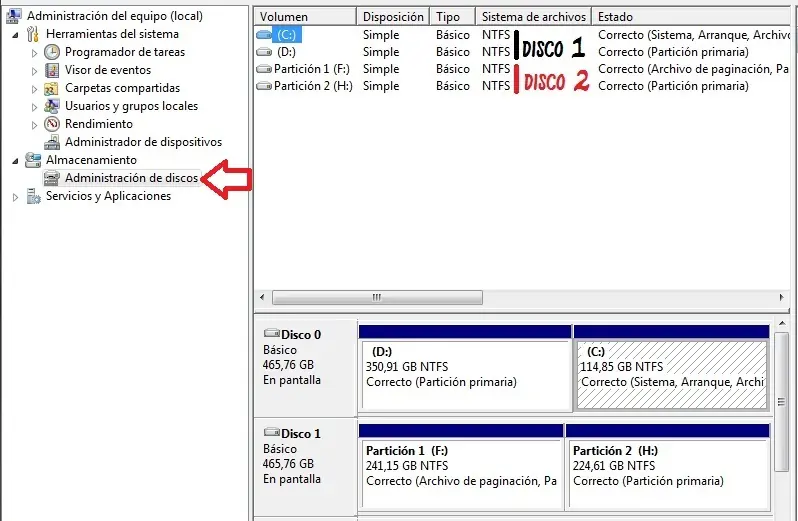
Task: Open Administrador de dispositivos
Action: point(144,142)
